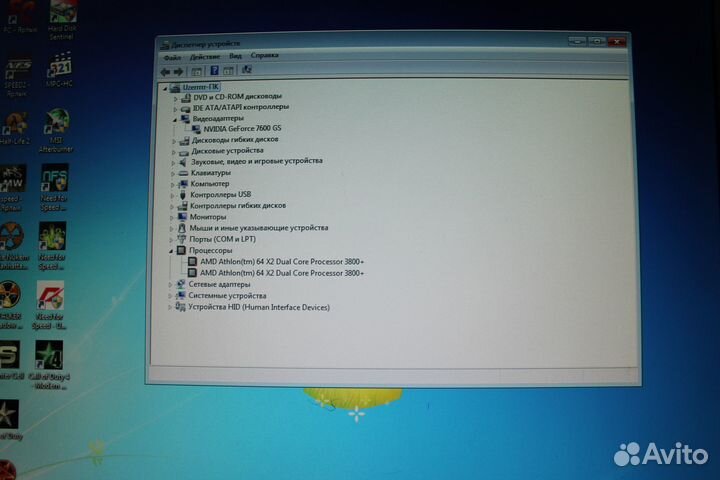
Task: Select NVIDIA GeForce 7600 GS device
Action: tap(242, 129)
